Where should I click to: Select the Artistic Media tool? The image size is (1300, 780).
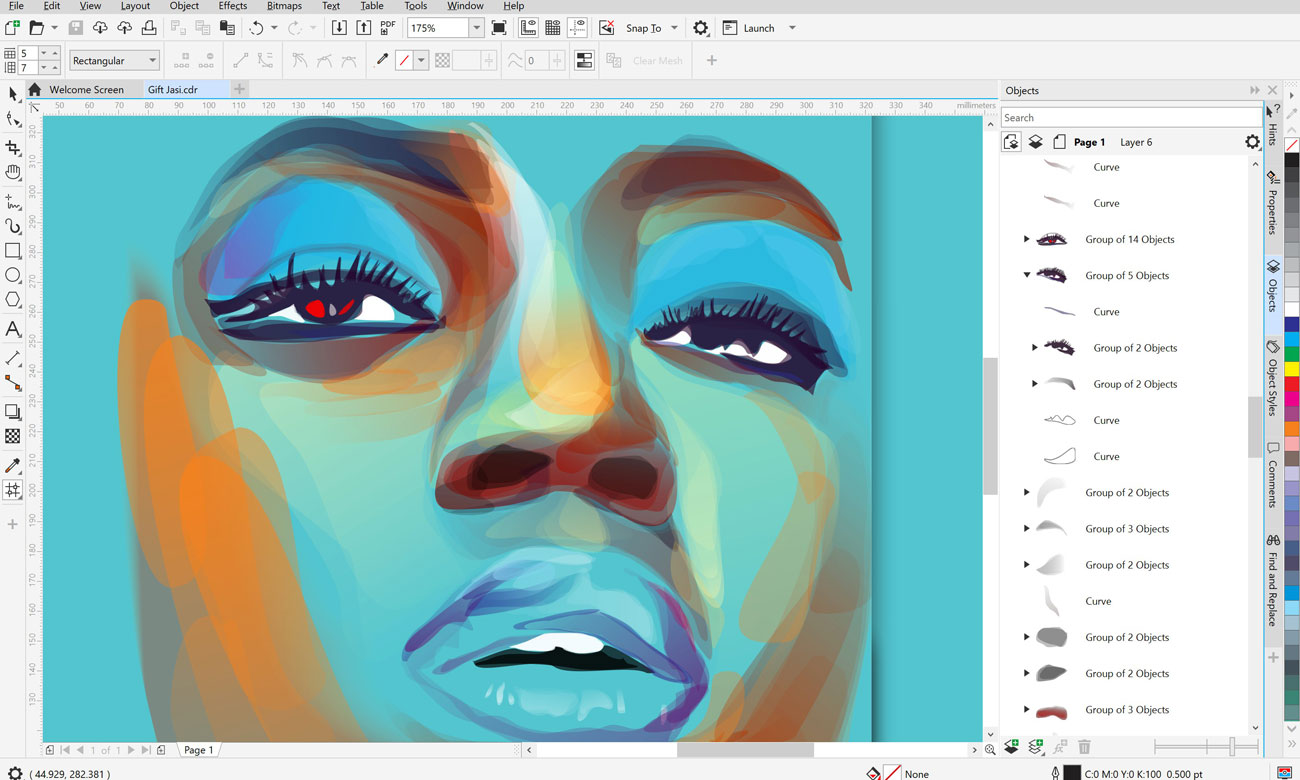[13, 227]
